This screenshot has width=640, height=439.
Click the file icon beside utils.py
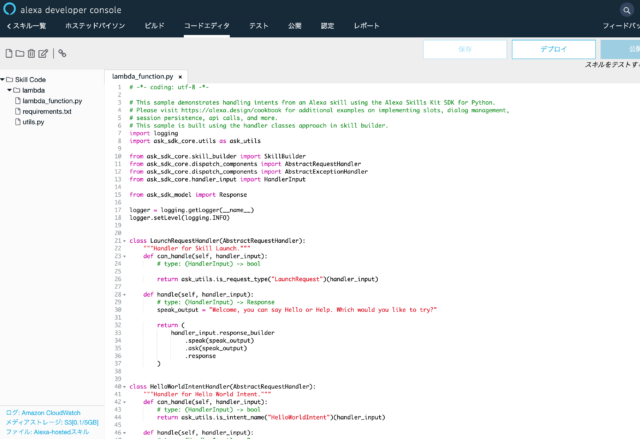coord(18,122)
